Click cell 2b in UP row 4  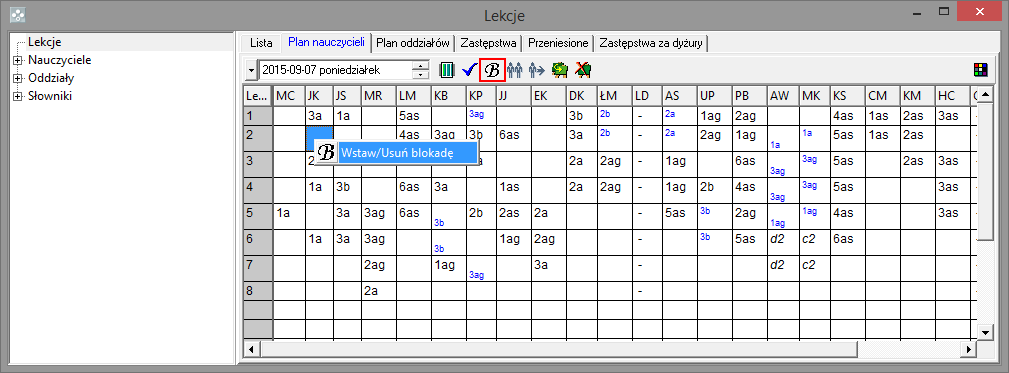716,190
